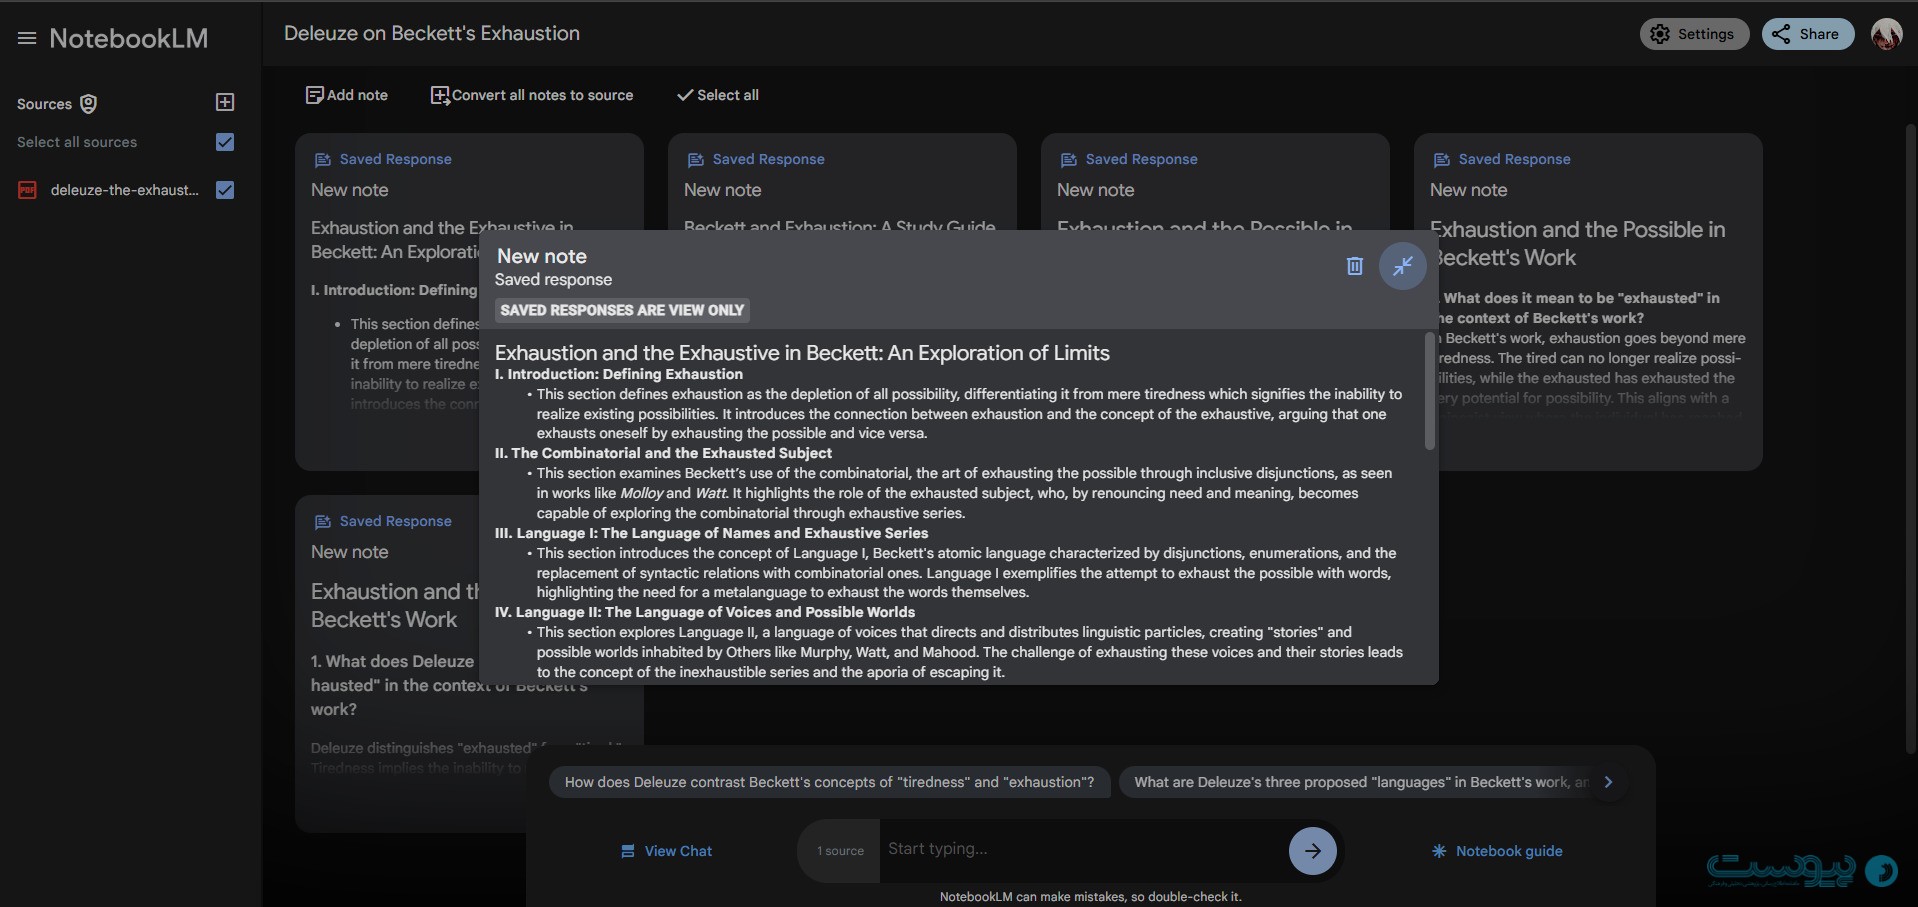Collapse the expanded note window

[1403, 266]
